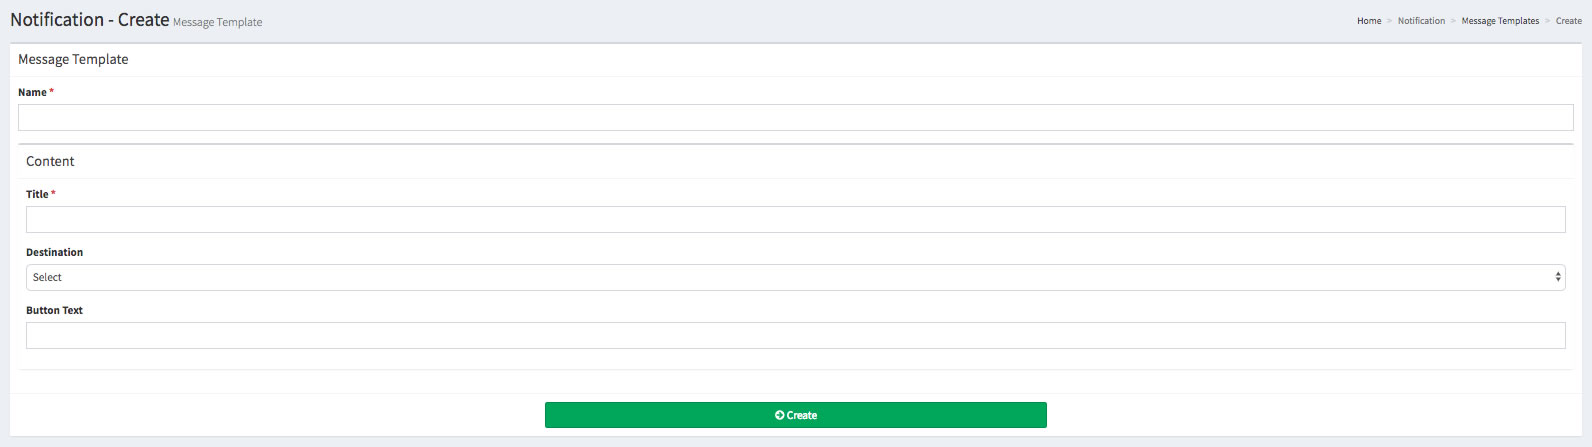Screen dimensions: 1592x447
Task: Click the Destination dropdown arrows
Action: coord(1558,277)
